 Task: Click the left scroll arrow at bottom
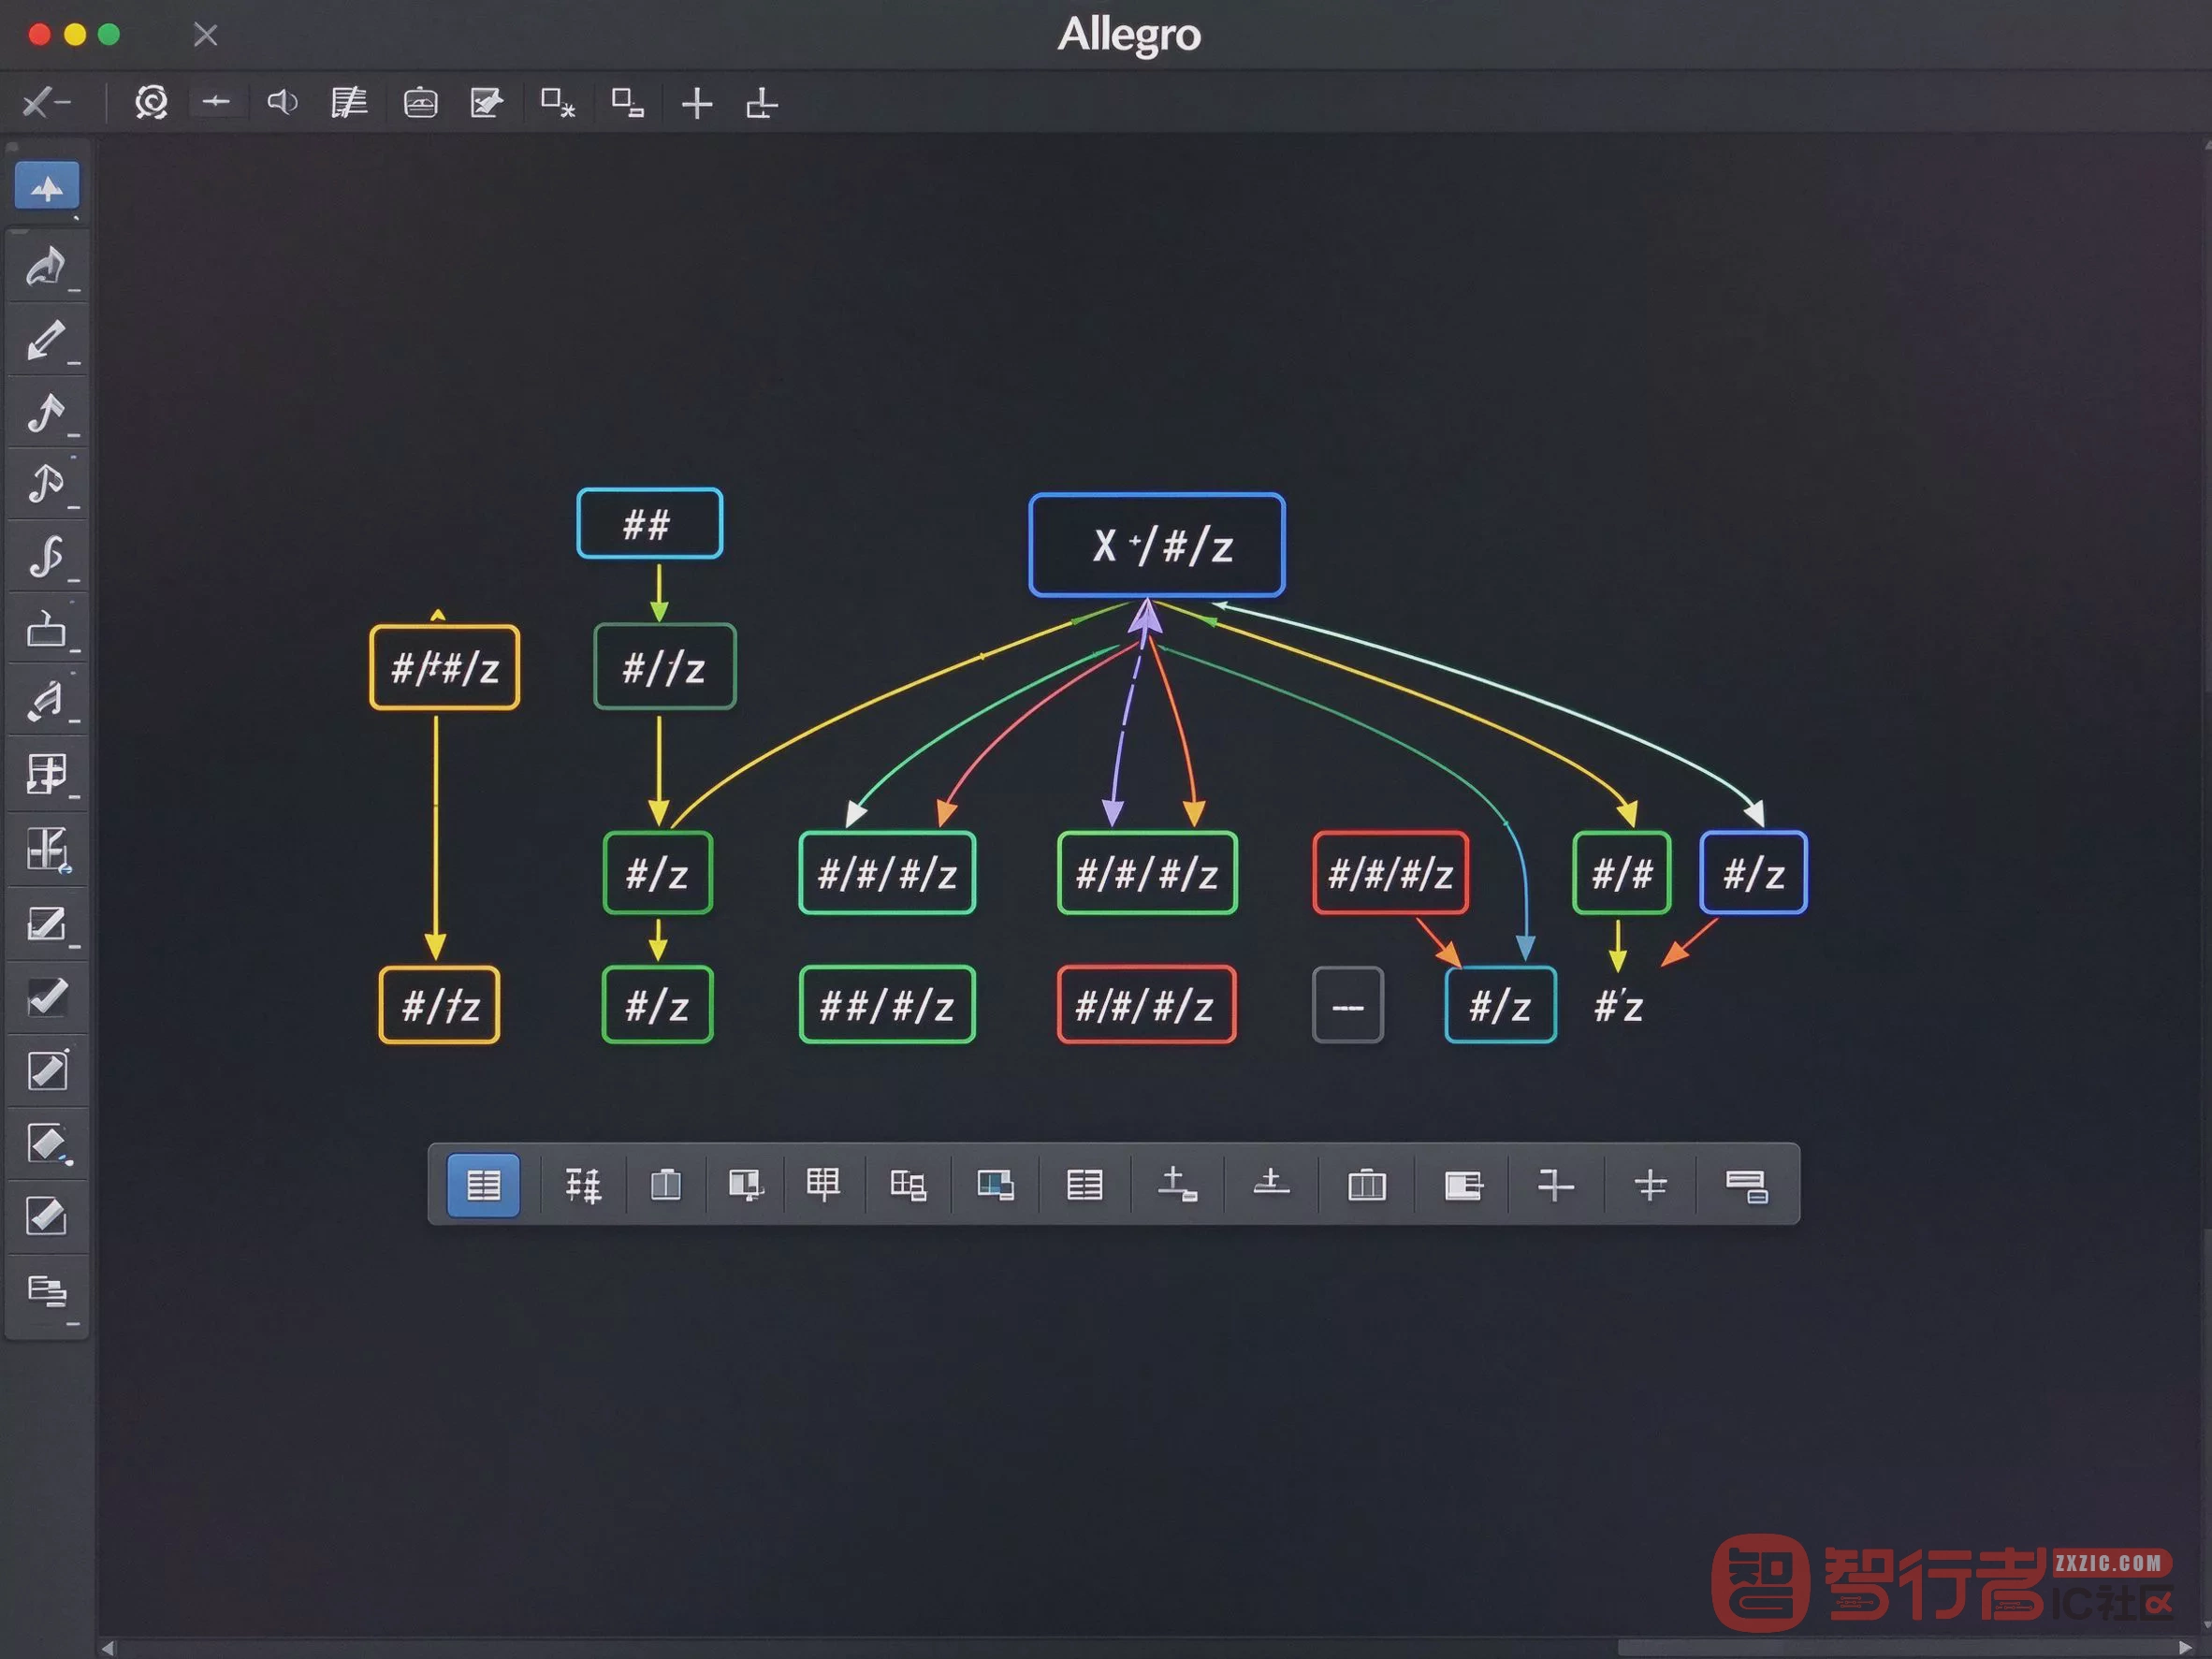tap(108, 1647)
